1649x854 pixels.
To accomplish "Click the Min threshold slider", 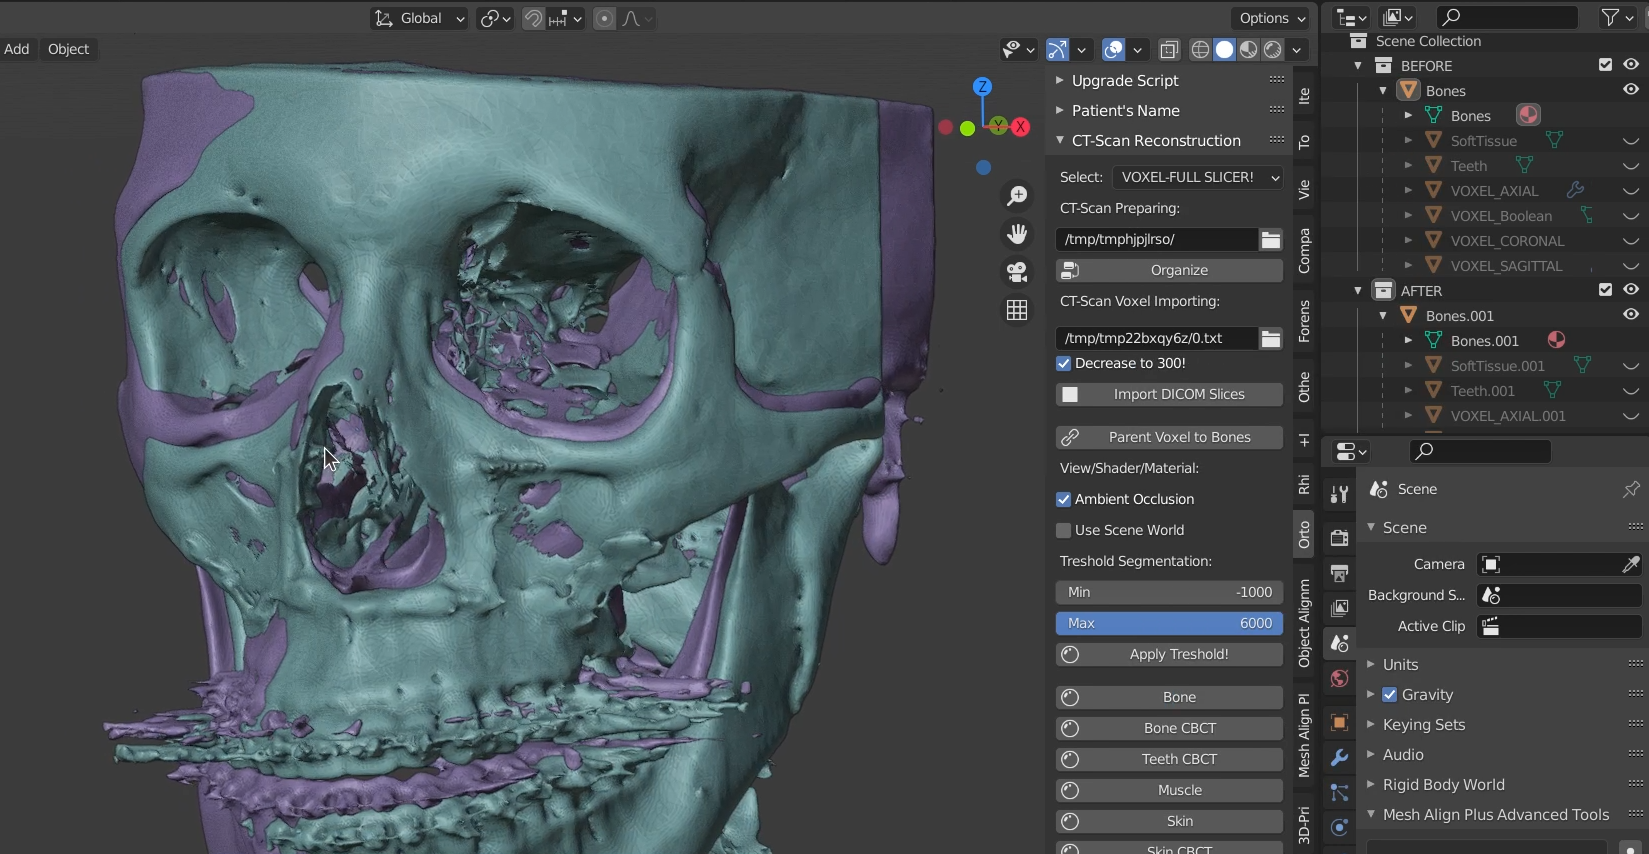I will tap(1169, 592).
